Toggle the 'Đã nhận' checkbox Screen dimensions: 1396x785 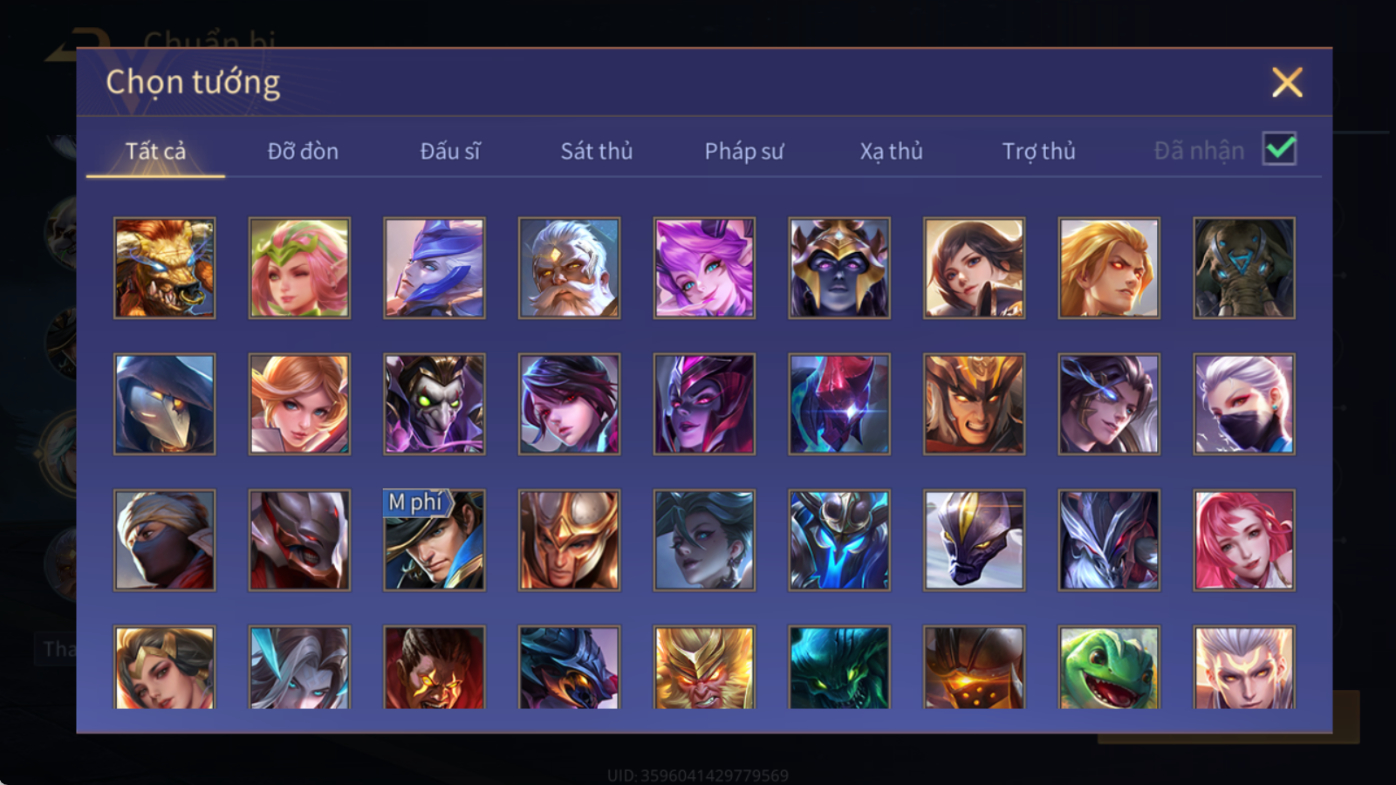tap(1279, 149)
